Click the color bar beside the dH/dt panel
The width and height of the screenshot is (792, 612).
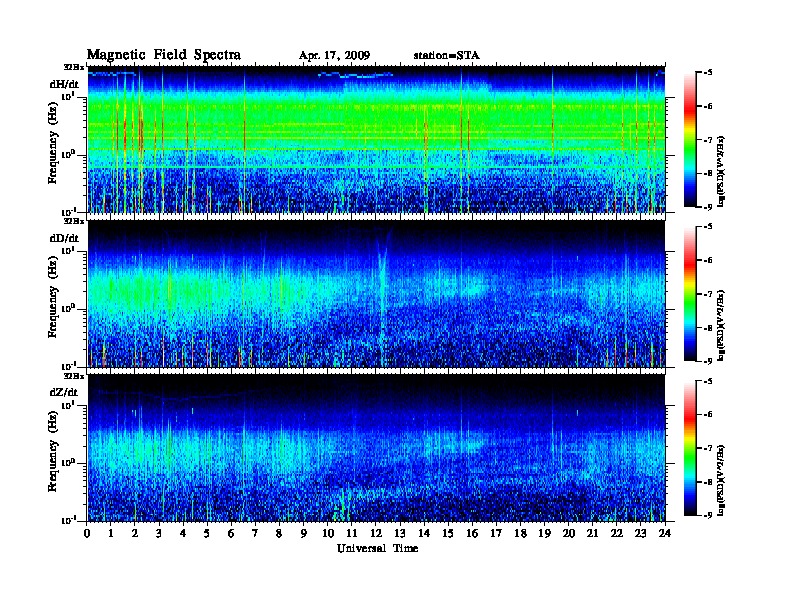tap(690, 139)
